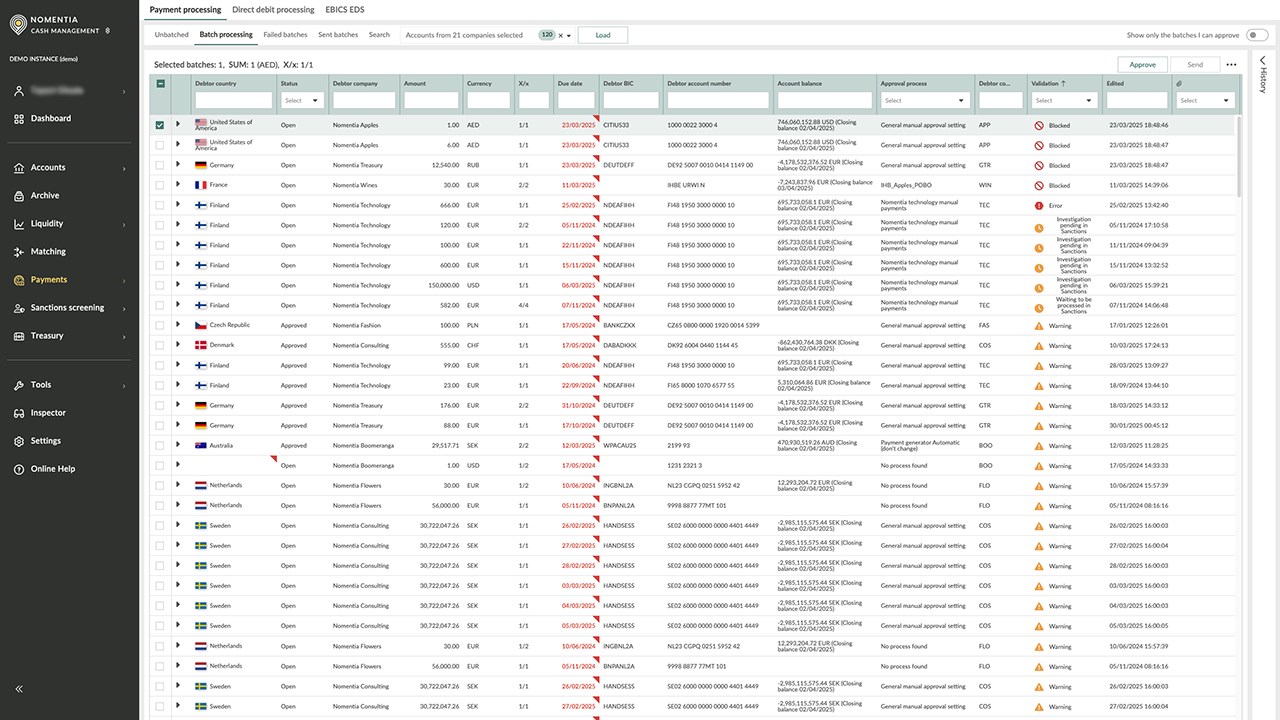1280x720 pixels.
Task: Check the box for the RUB 12,540.00 Germany row
Action: coord(160,165)
